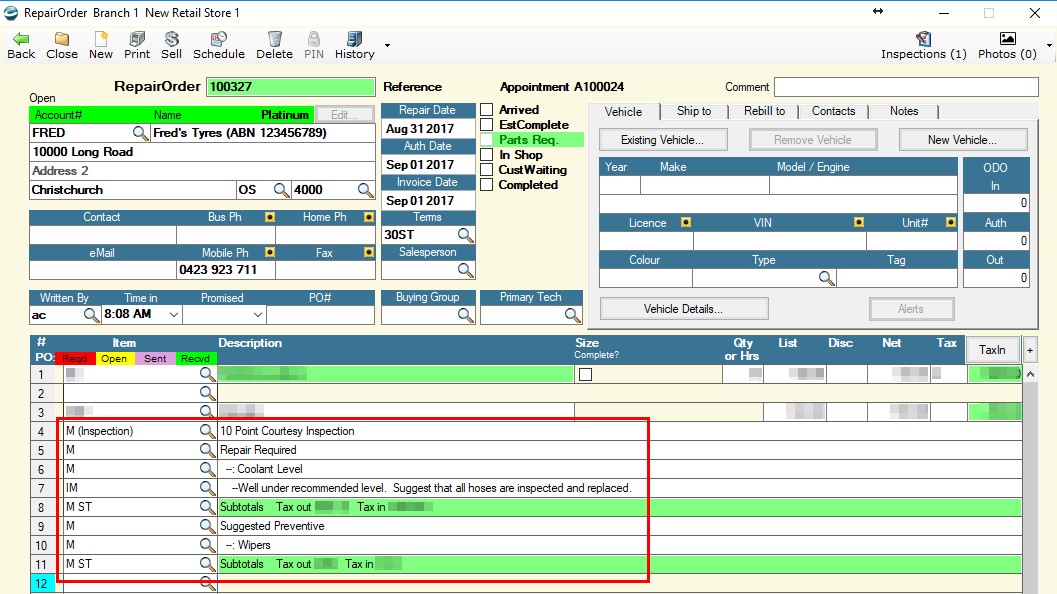Toggle the Home Ph yellow marker
This screenshot has height=594, width=1057.
(x=369, y=216)
